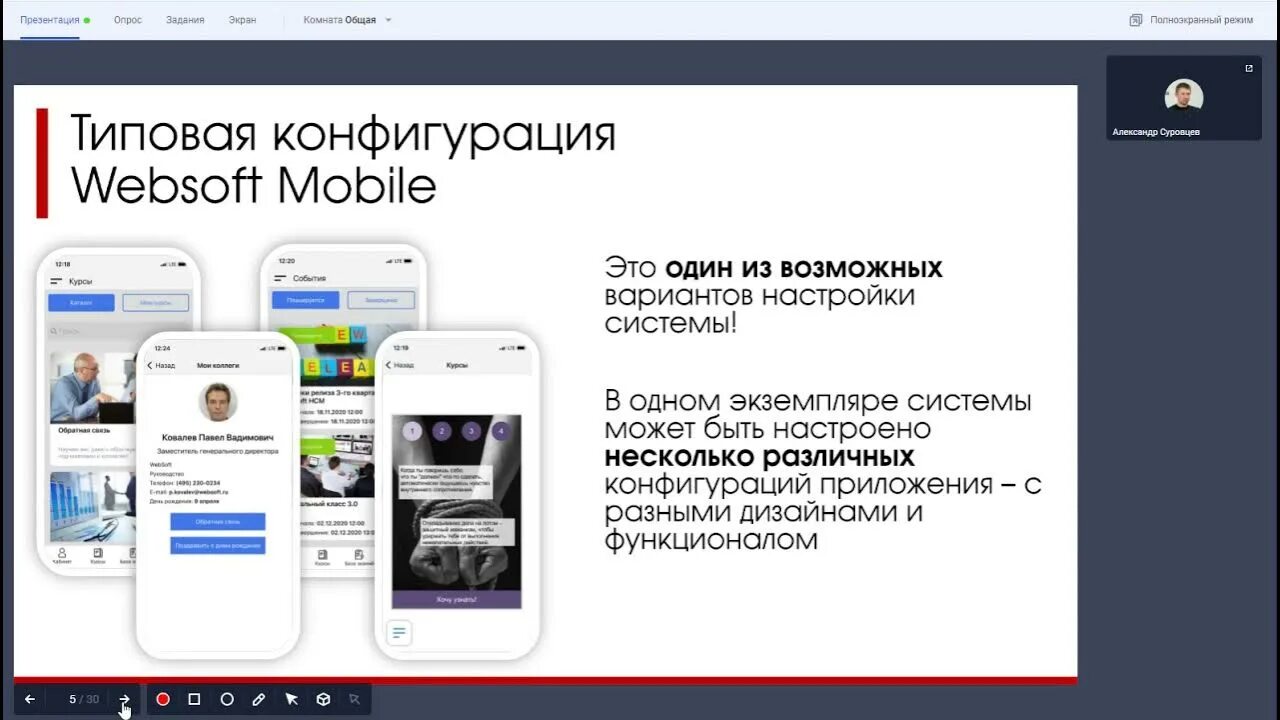Open the Опрос tab
Screen dimensions: 1280x720
(x=128, y=20)
